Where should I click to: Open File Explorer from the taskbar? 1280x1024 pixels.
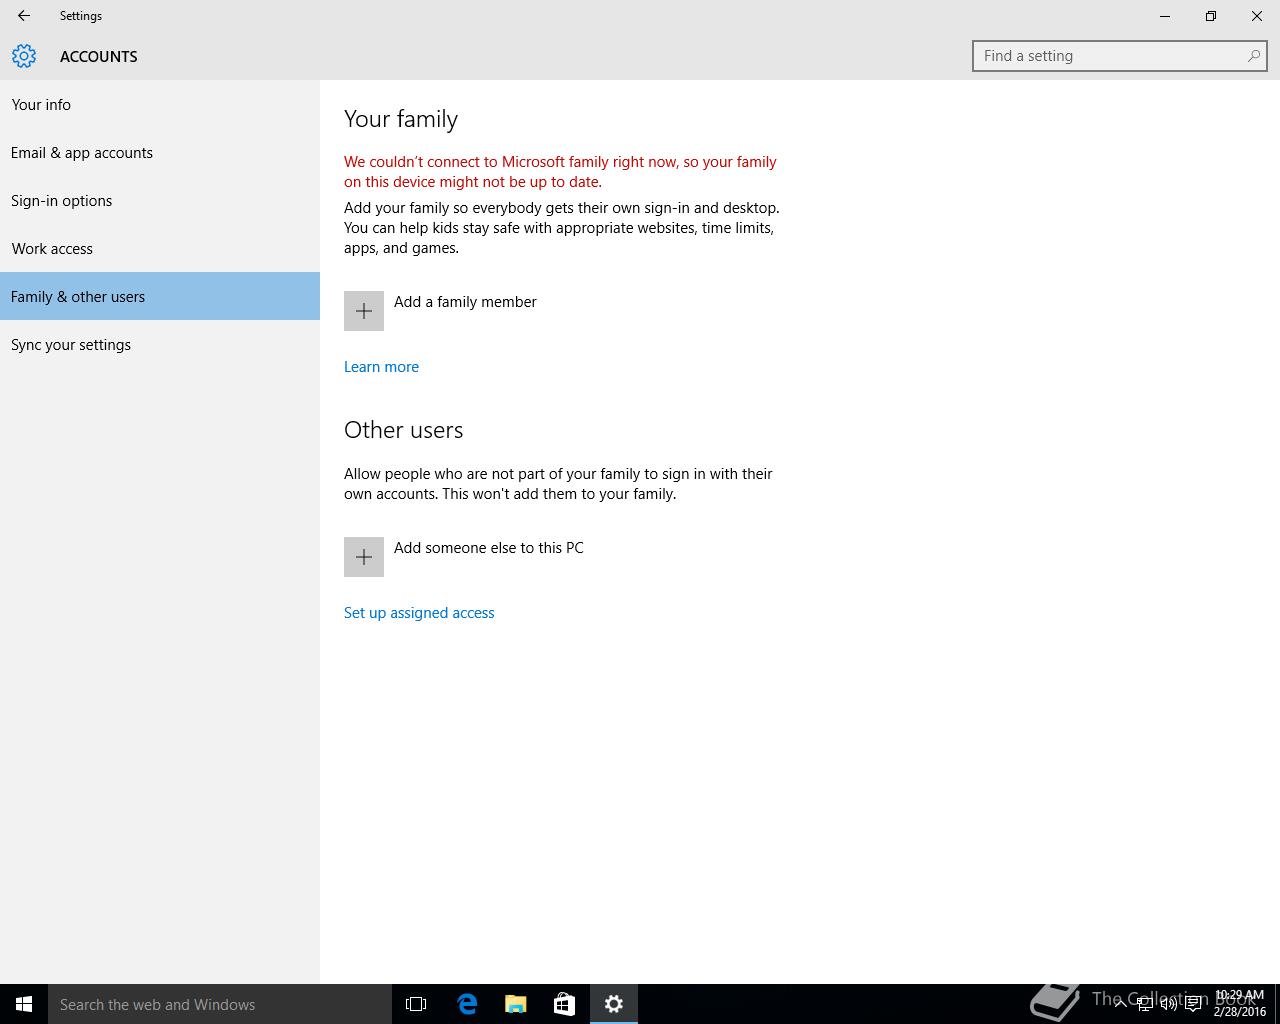point(516,1004)
